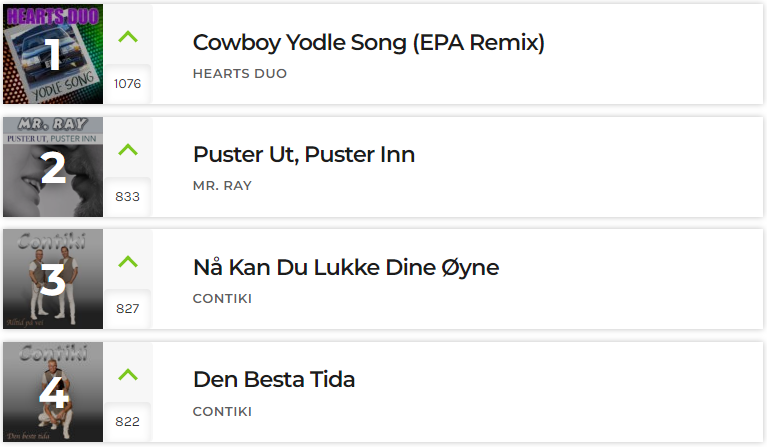Screen dimensions: 767x447
Task: Visit HEARTS DUO artist name
Action: coord(240,73)
